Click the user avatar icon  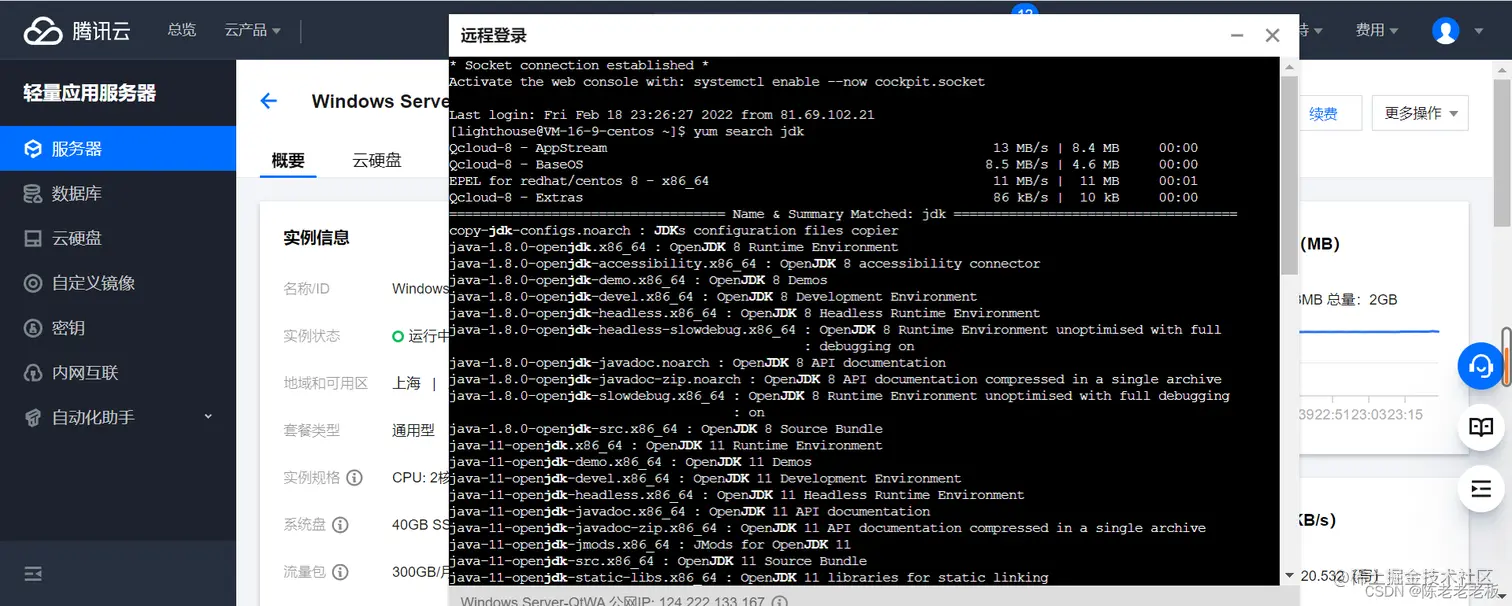click(1445, 31)
